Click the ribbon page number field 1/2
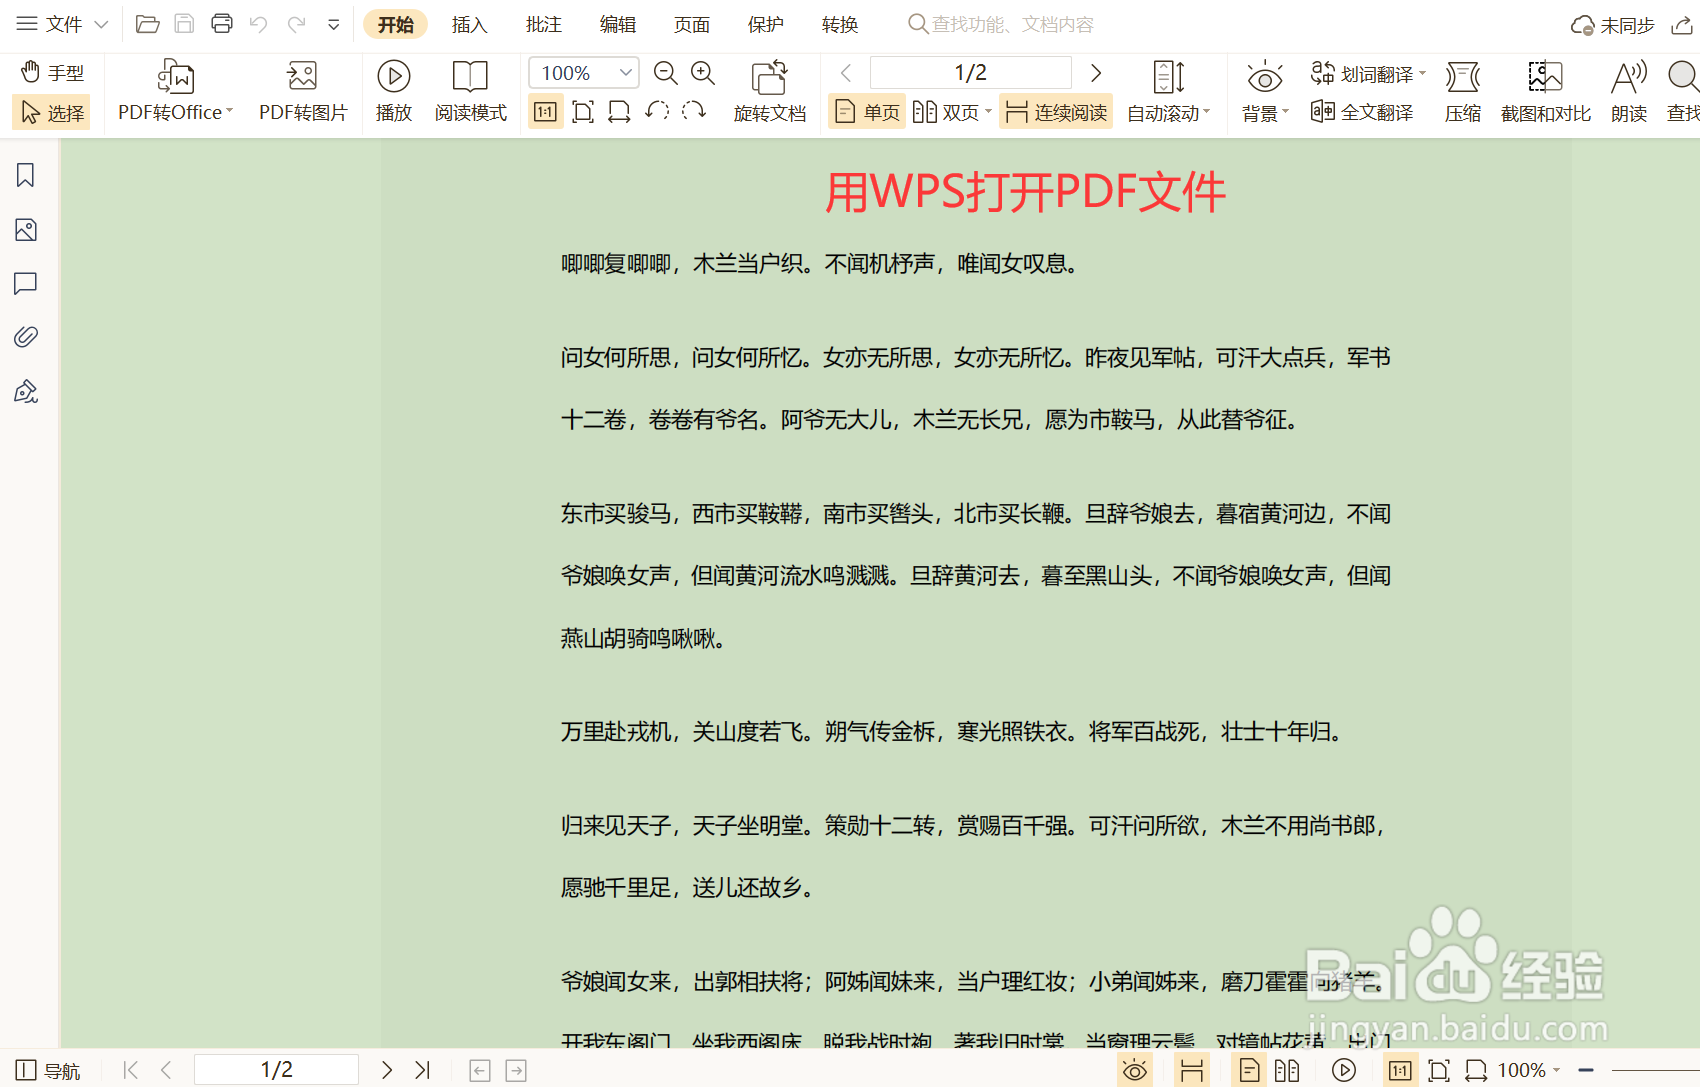Screen dimensions: 1700x1087 tap(971, 73)
